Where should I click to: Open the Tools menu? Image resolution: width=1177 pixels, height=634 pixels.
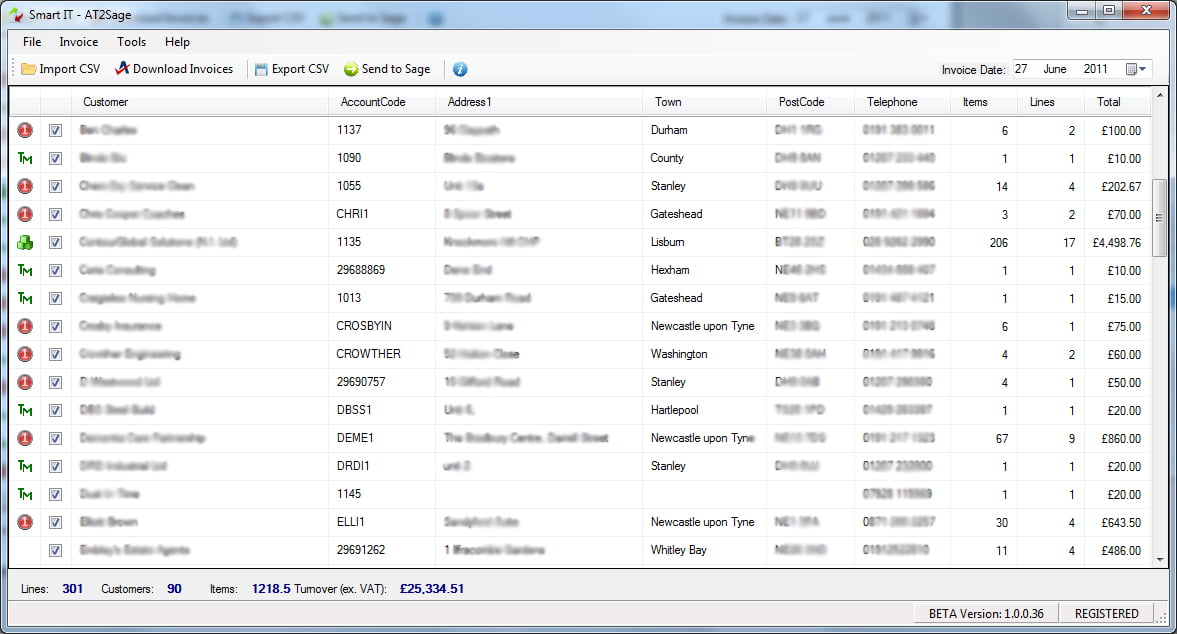[x=131, y=42]
